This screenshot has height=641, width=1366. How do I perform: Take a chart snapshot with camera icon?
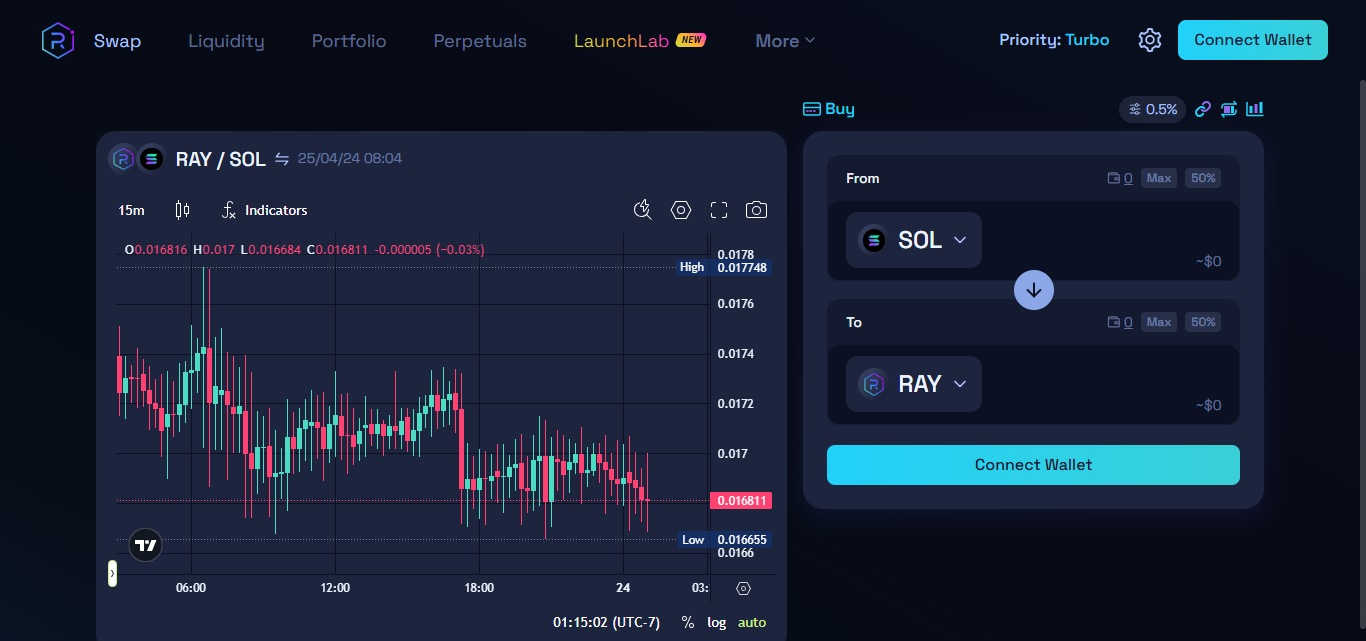coord(757,210)
